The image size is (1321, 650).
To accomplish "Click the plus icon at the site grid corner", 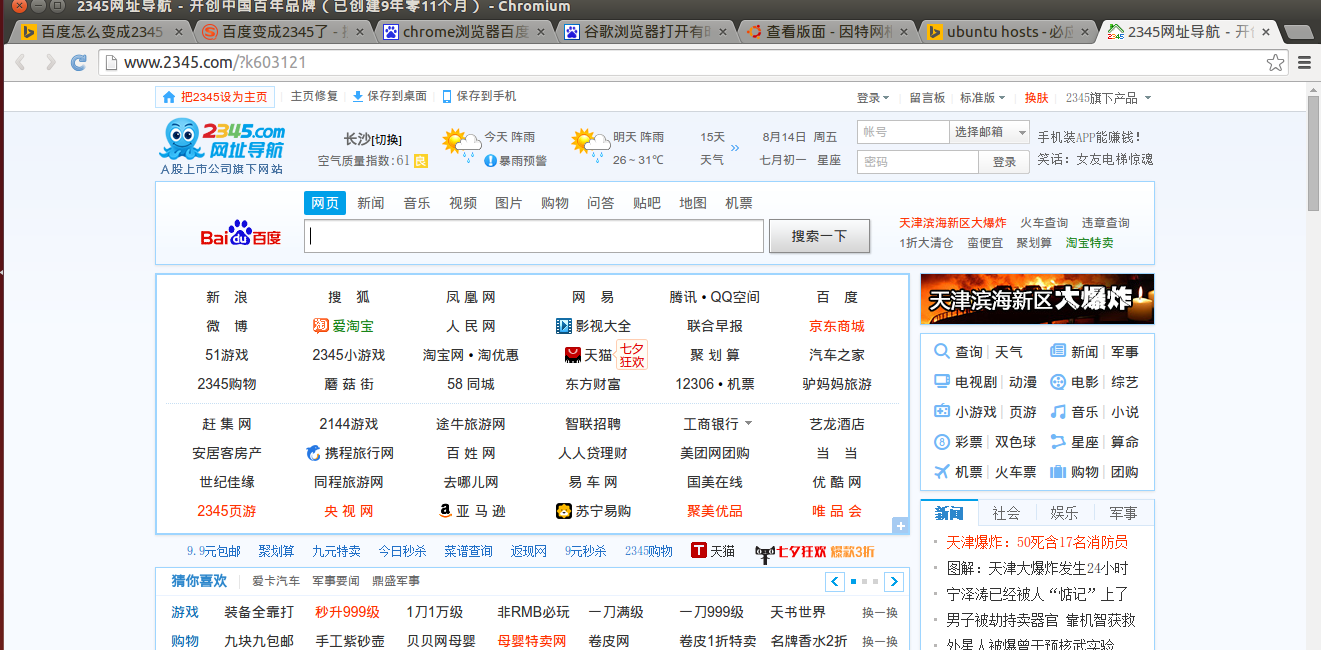I will [x=900, y=526].
